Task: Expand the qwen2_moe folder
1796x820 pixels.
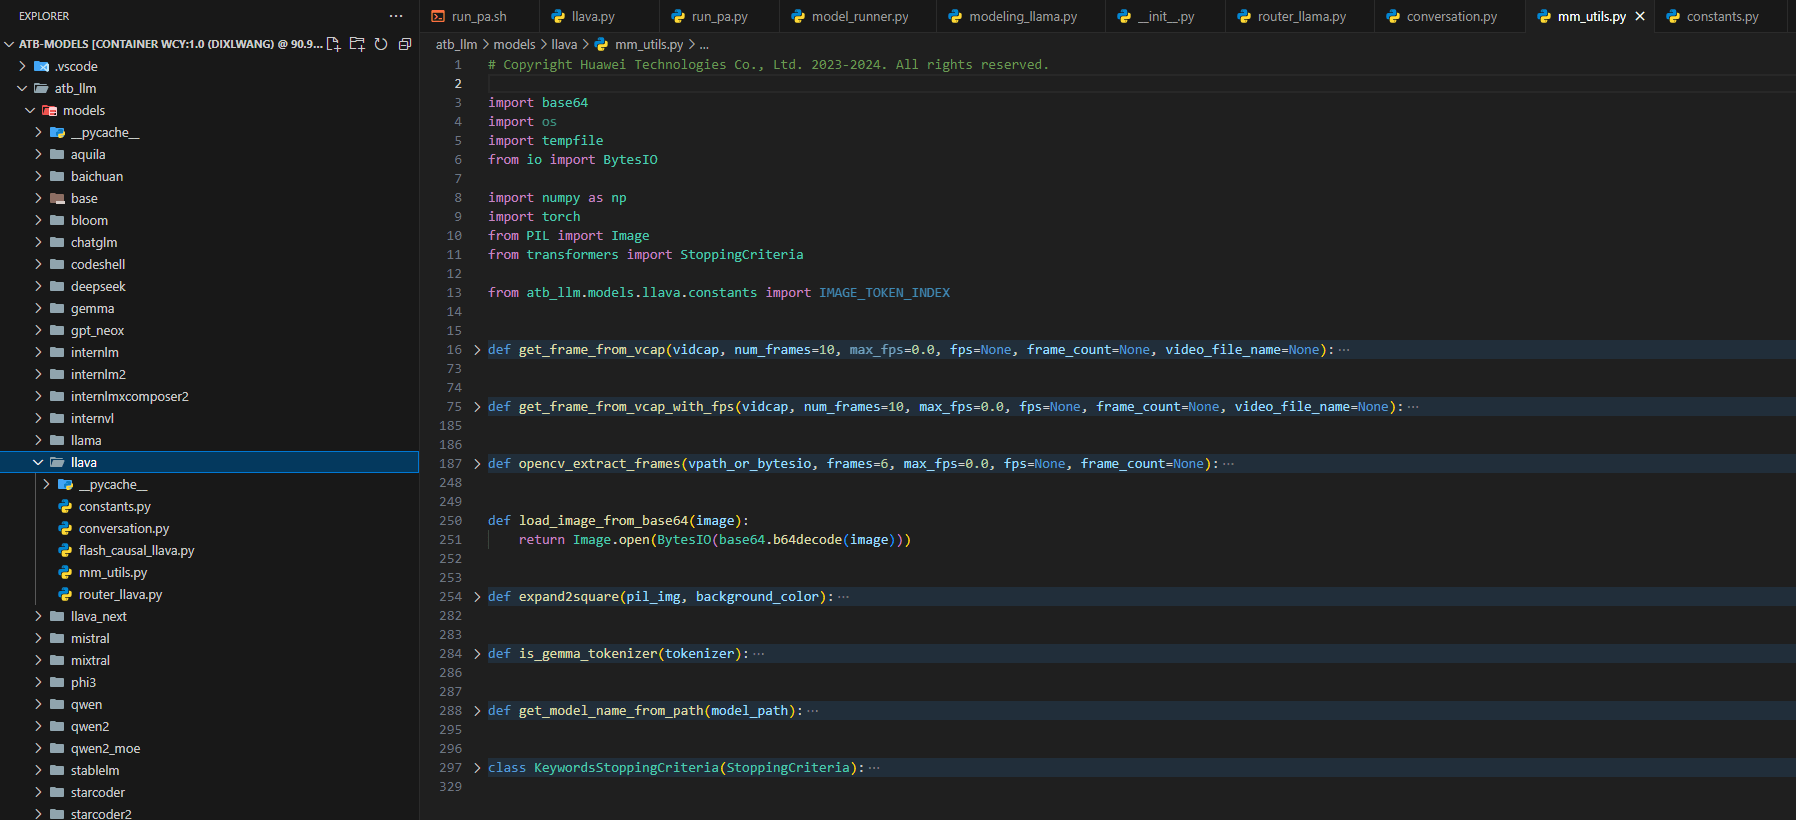Action: 38,748
